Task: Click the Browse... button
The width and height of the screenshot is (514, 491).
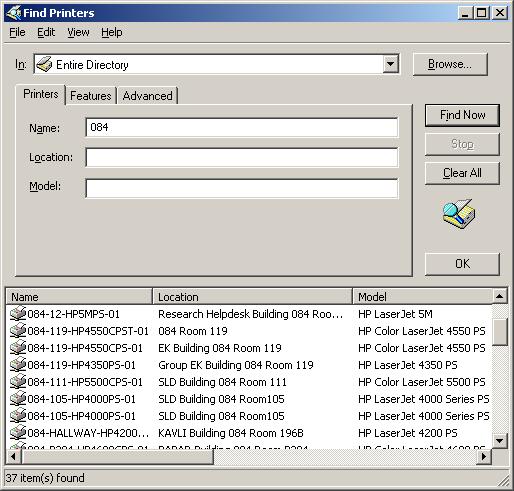Action: (450, 64)
